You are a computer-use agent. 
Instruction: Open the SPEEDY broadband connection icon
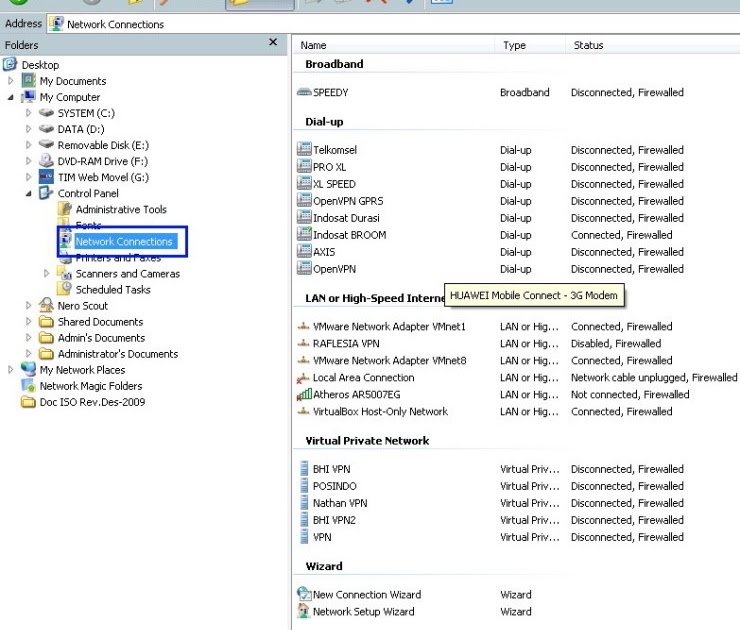coord(304,92)
